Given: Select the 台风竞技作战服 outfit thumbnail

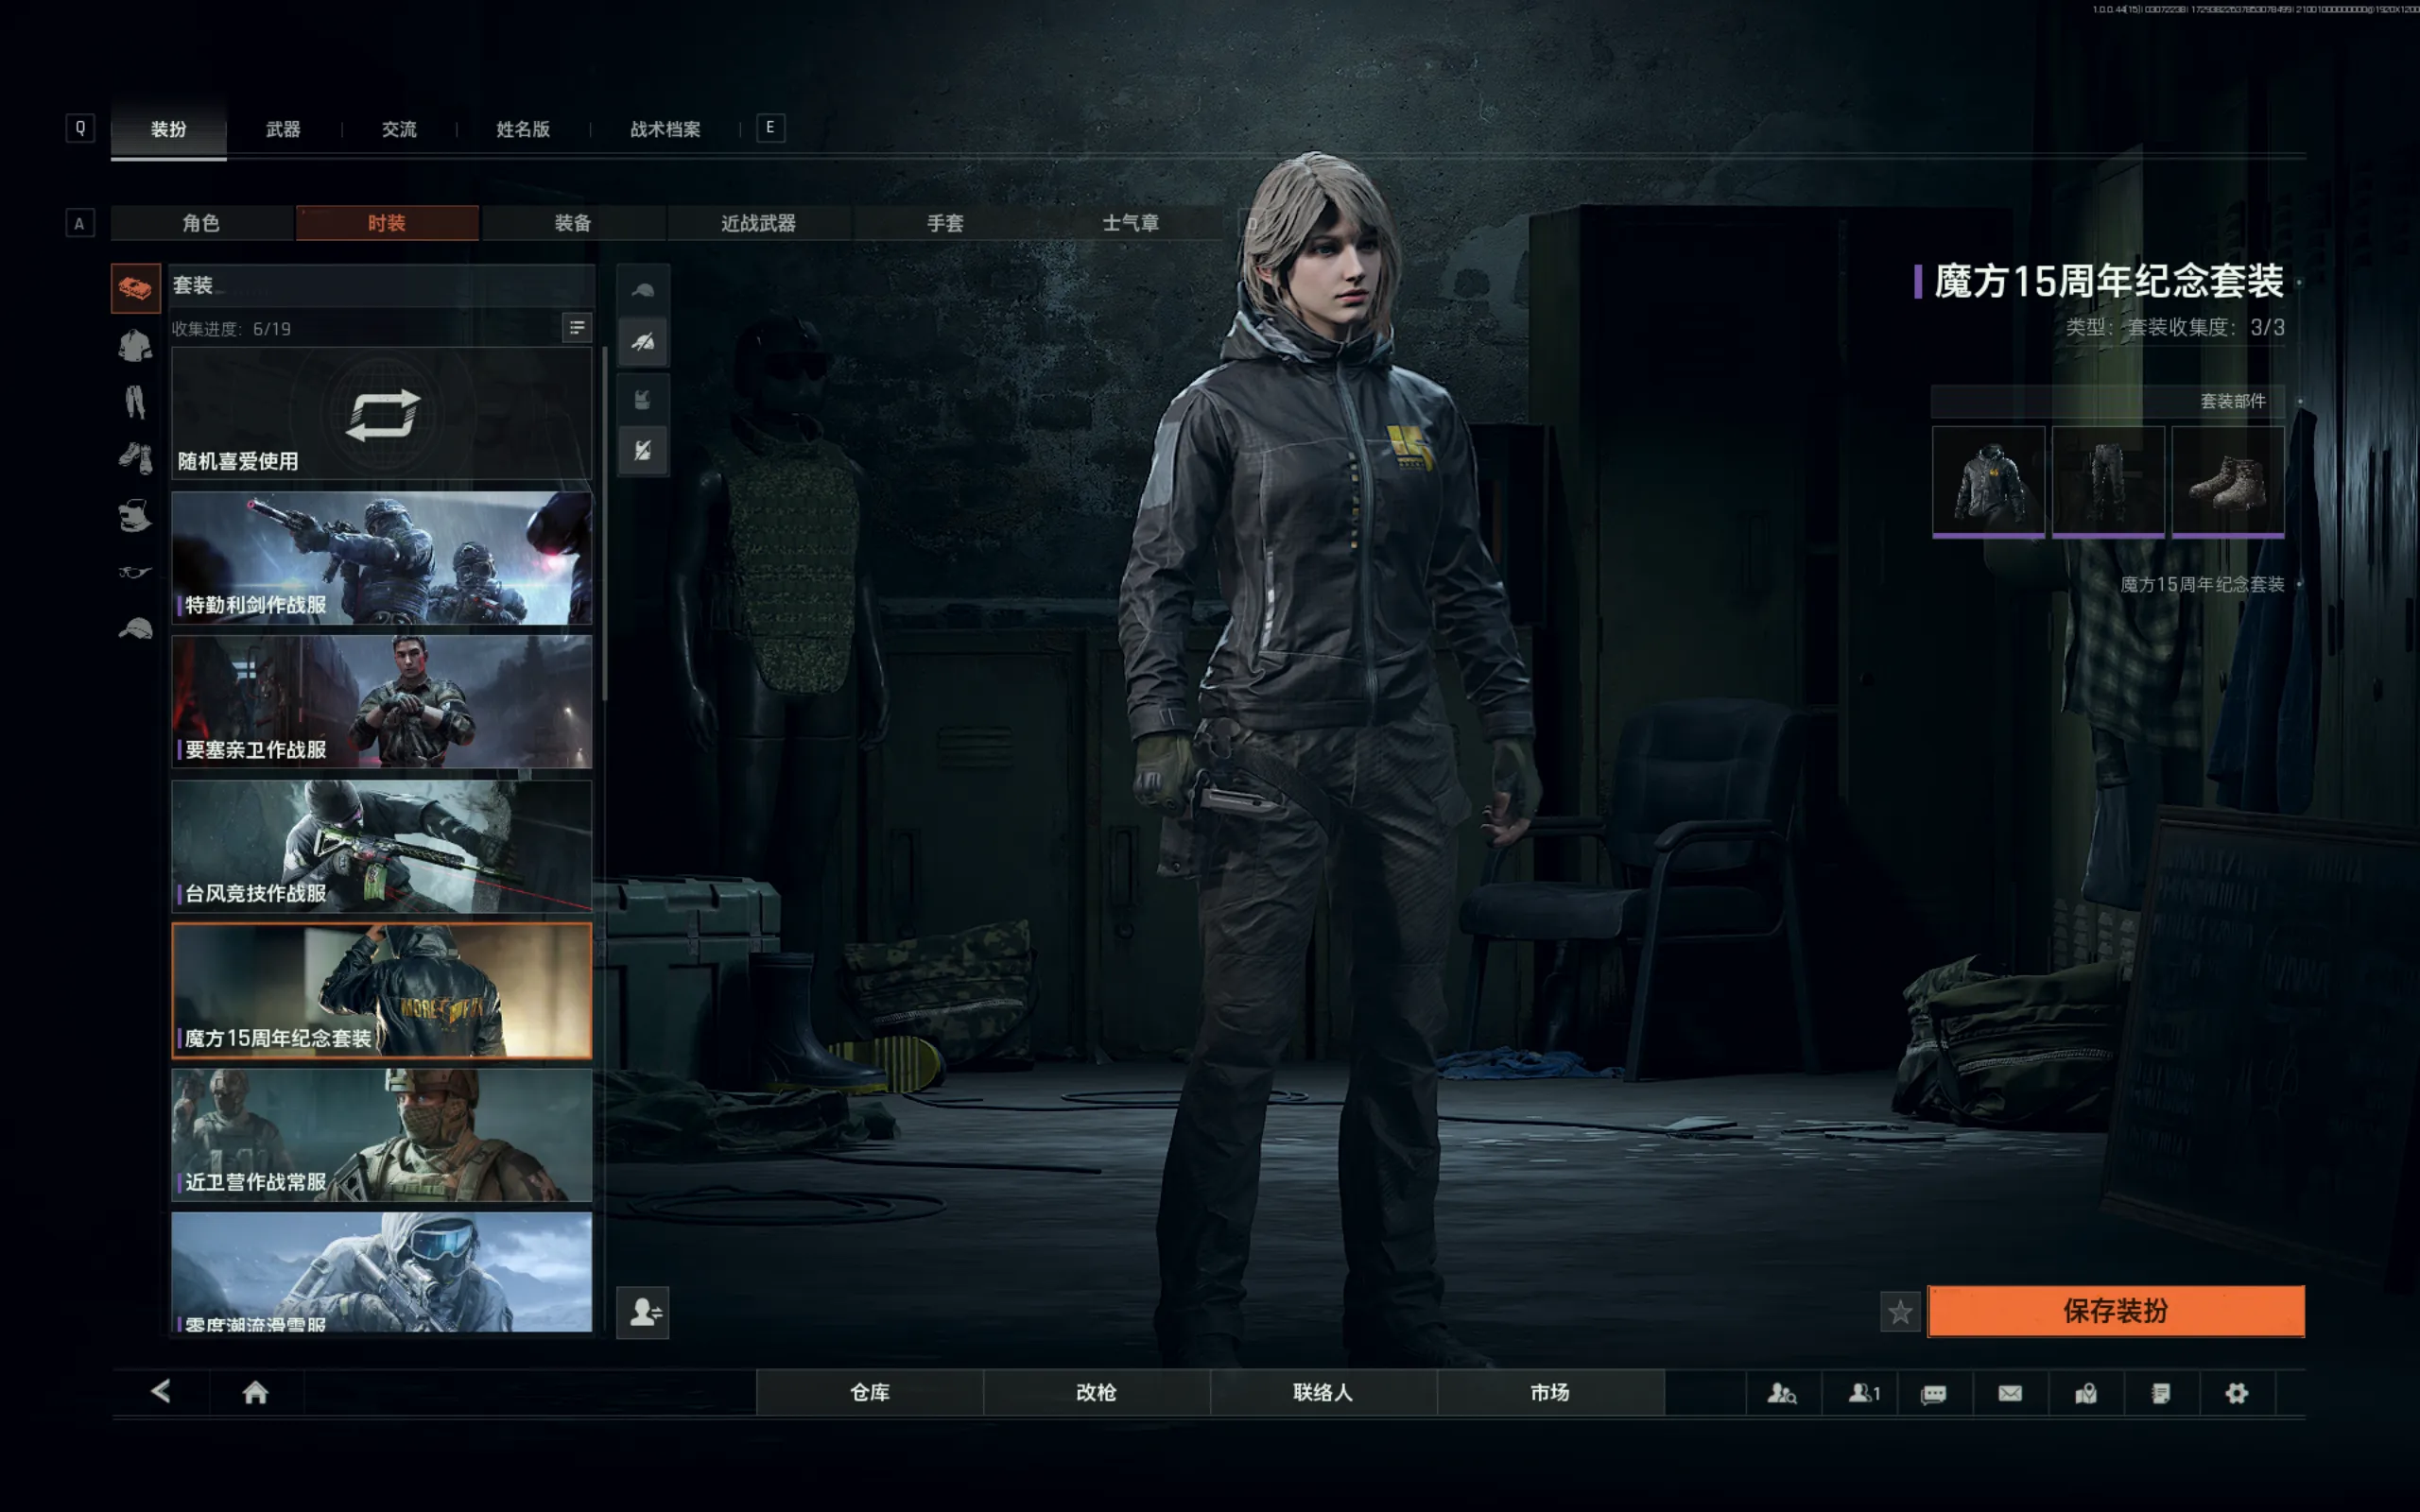Looking at the screenshot, I should 381,846.
